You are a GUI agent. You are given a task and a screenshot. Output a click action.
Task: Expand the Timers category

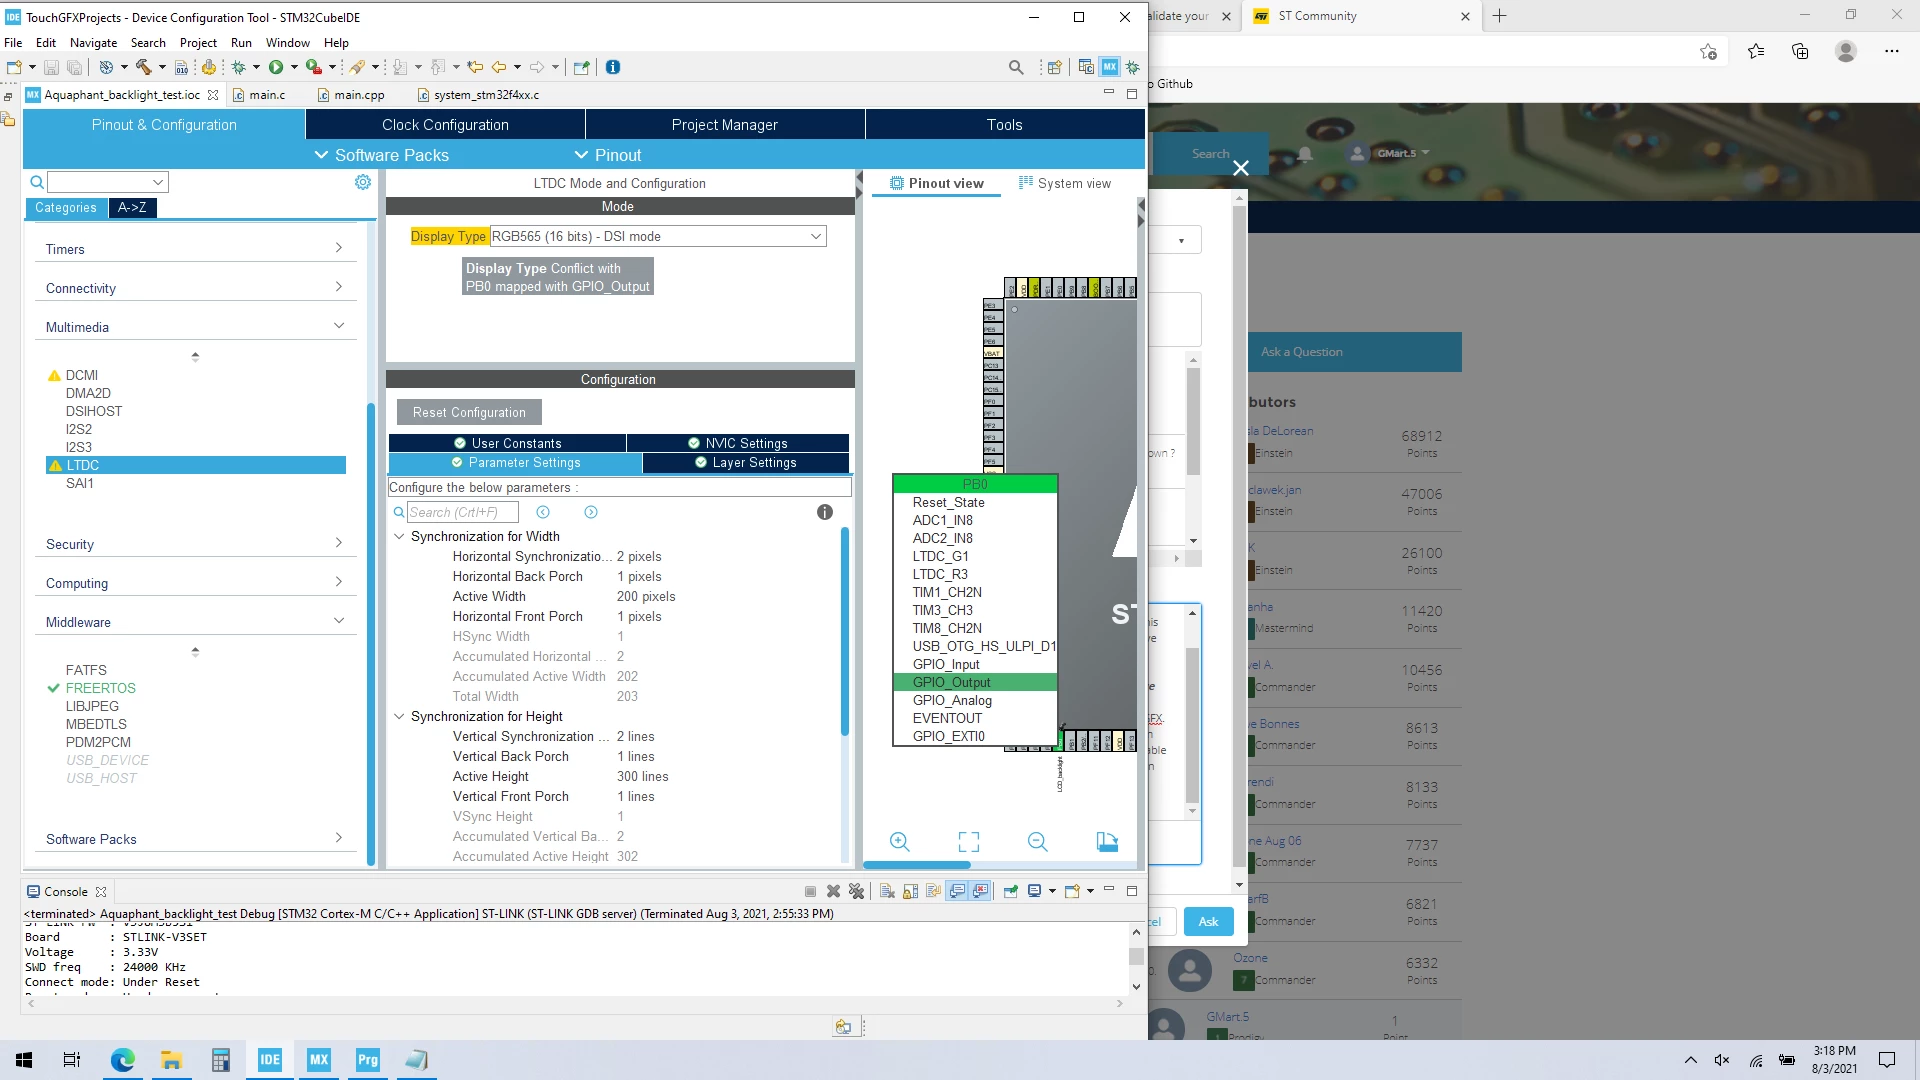point(195,249)
